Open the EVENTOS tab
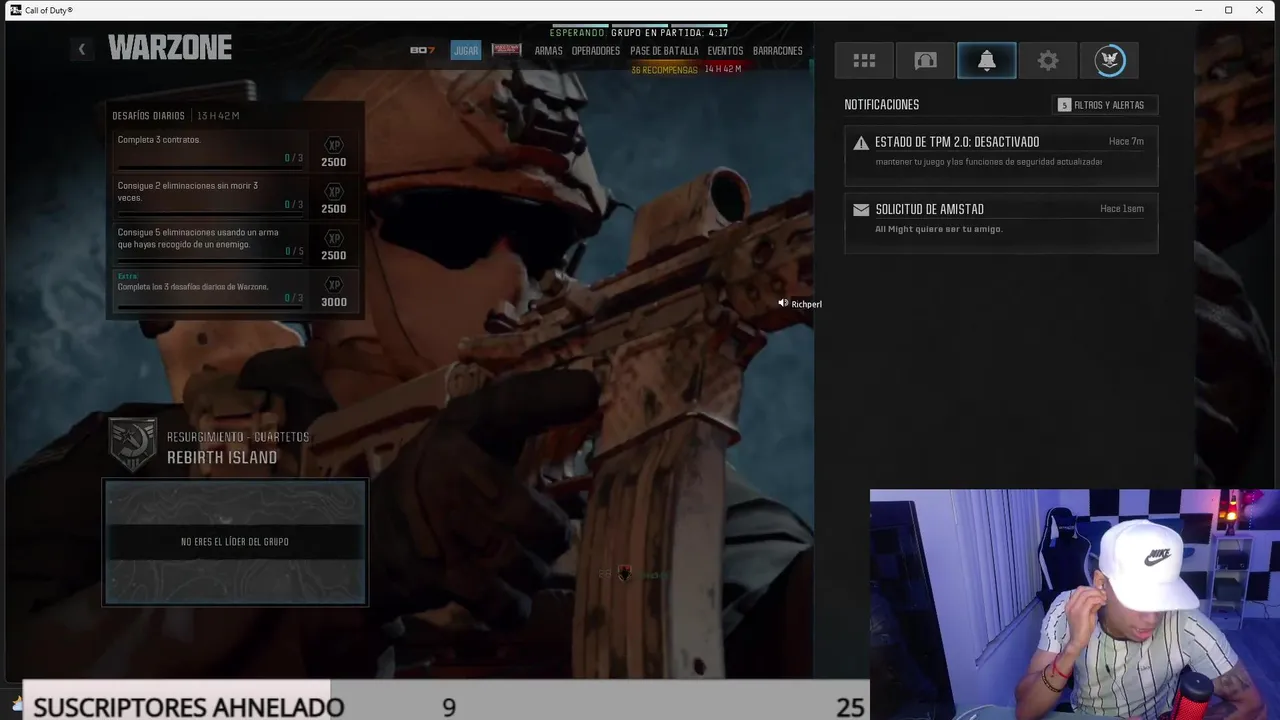1280x720 pixels. click(725, 51)
